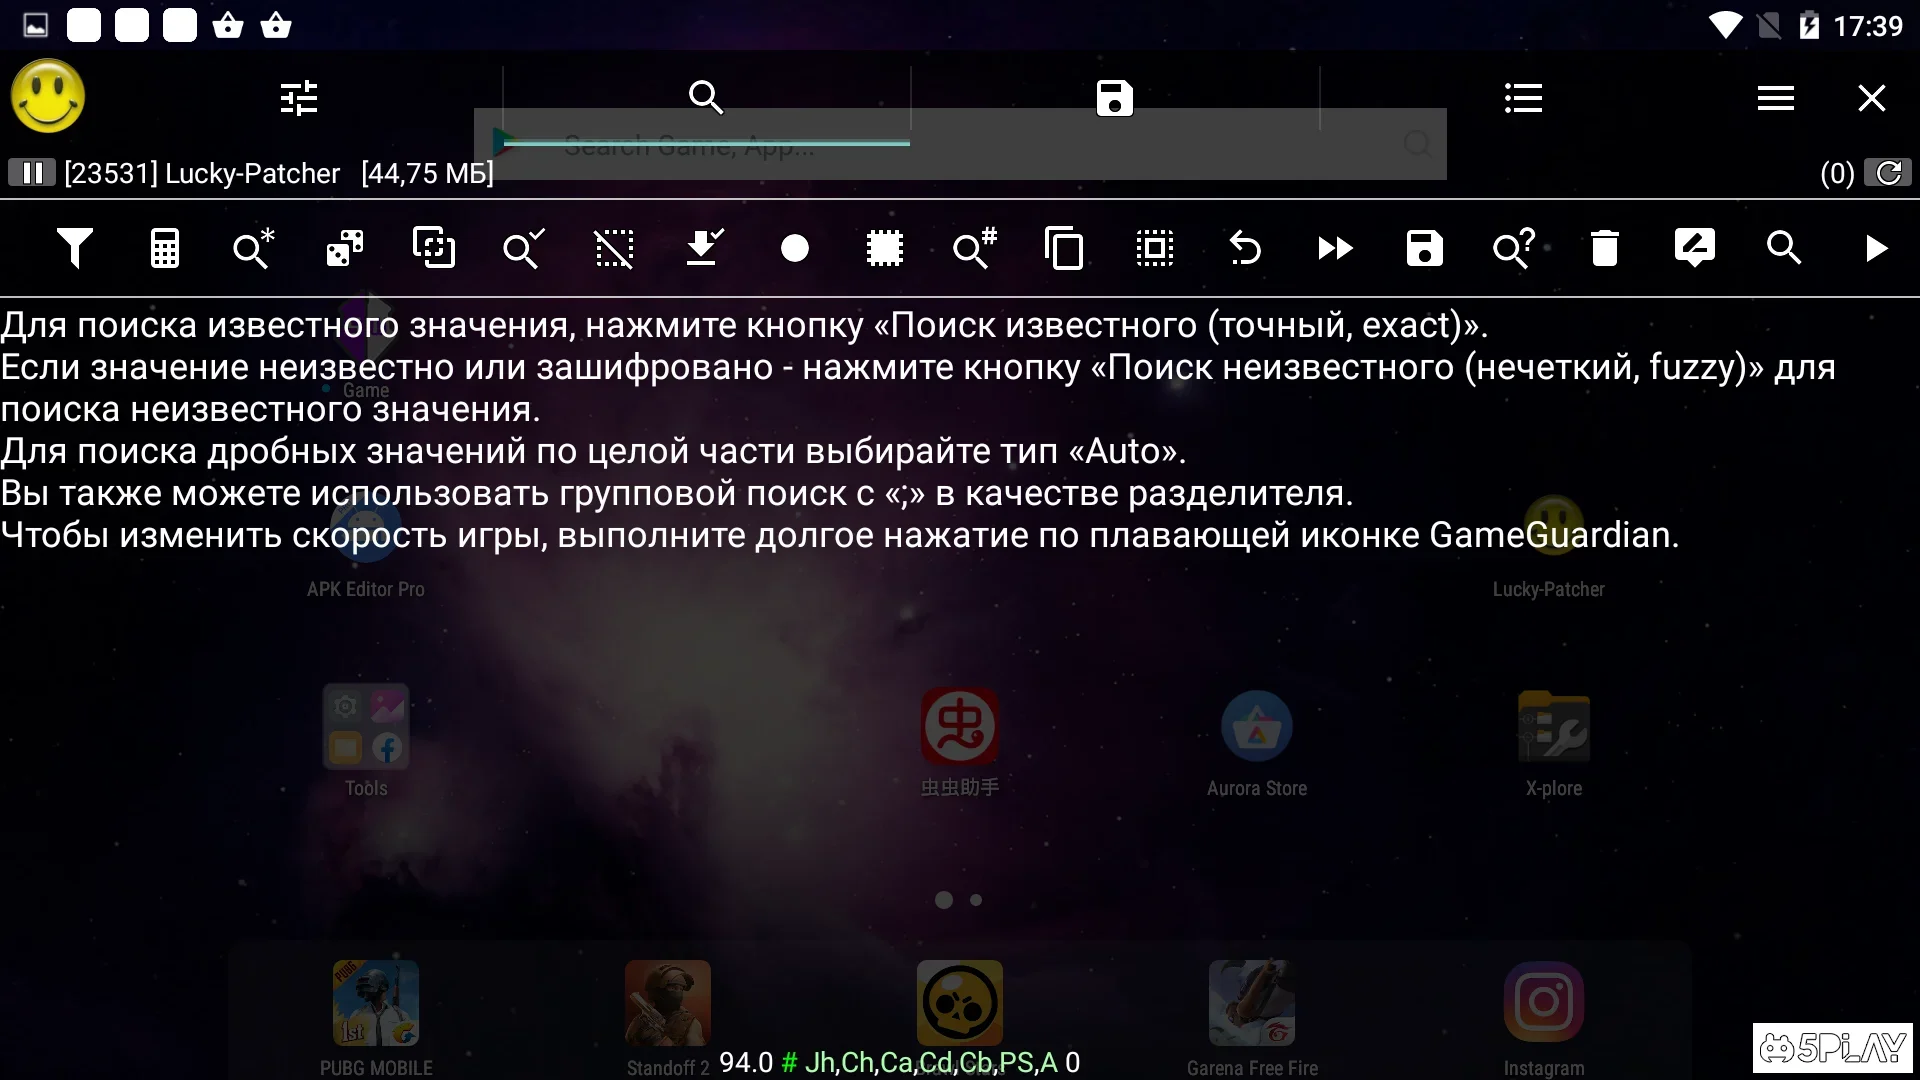Select all results with dashed square icon

point(1154,248)
